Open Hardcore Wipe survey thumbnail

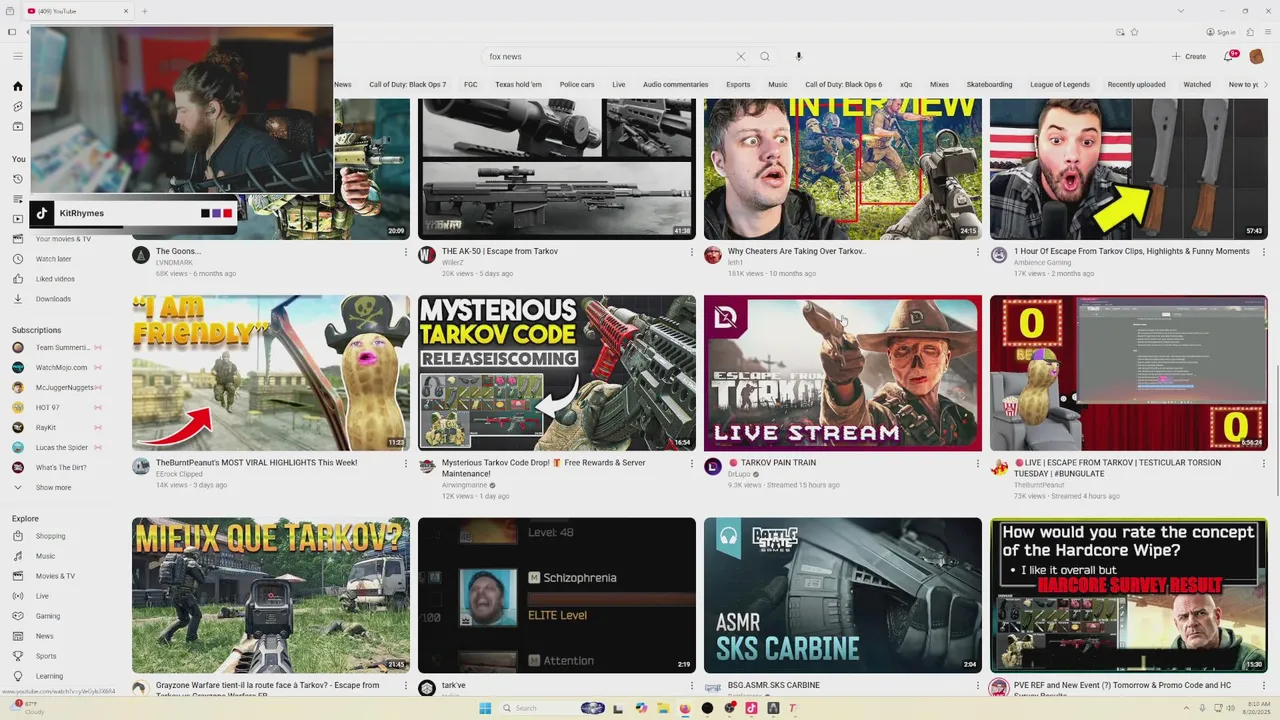coord(1128,595)
